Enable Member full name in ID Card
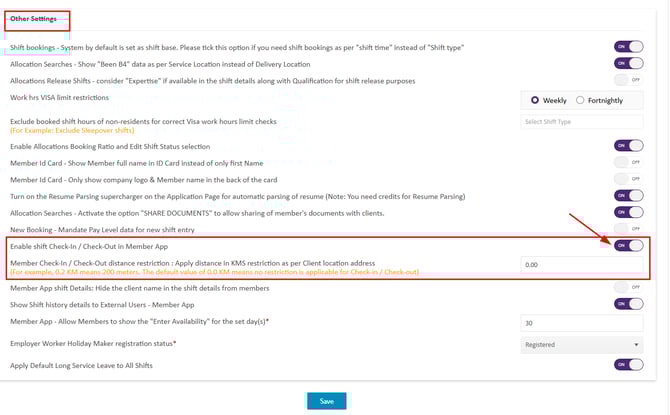Viewport: 670px width, 415px height. [628, 162]
